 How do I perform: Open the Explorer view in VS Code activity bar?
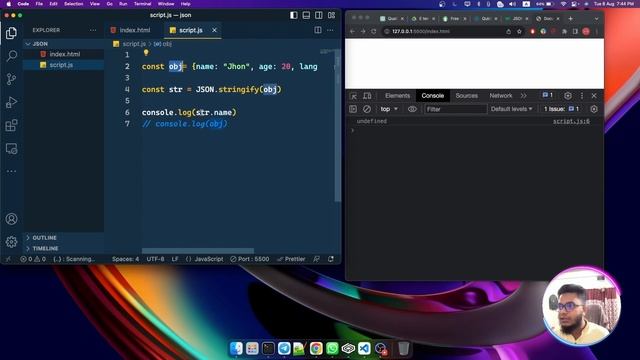pyautogui.click(x=11, y=33)
